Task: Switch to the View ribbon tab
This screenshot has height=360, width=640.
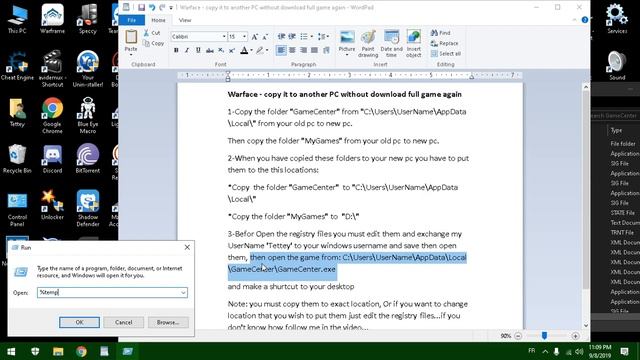Action: coord(184,20)
